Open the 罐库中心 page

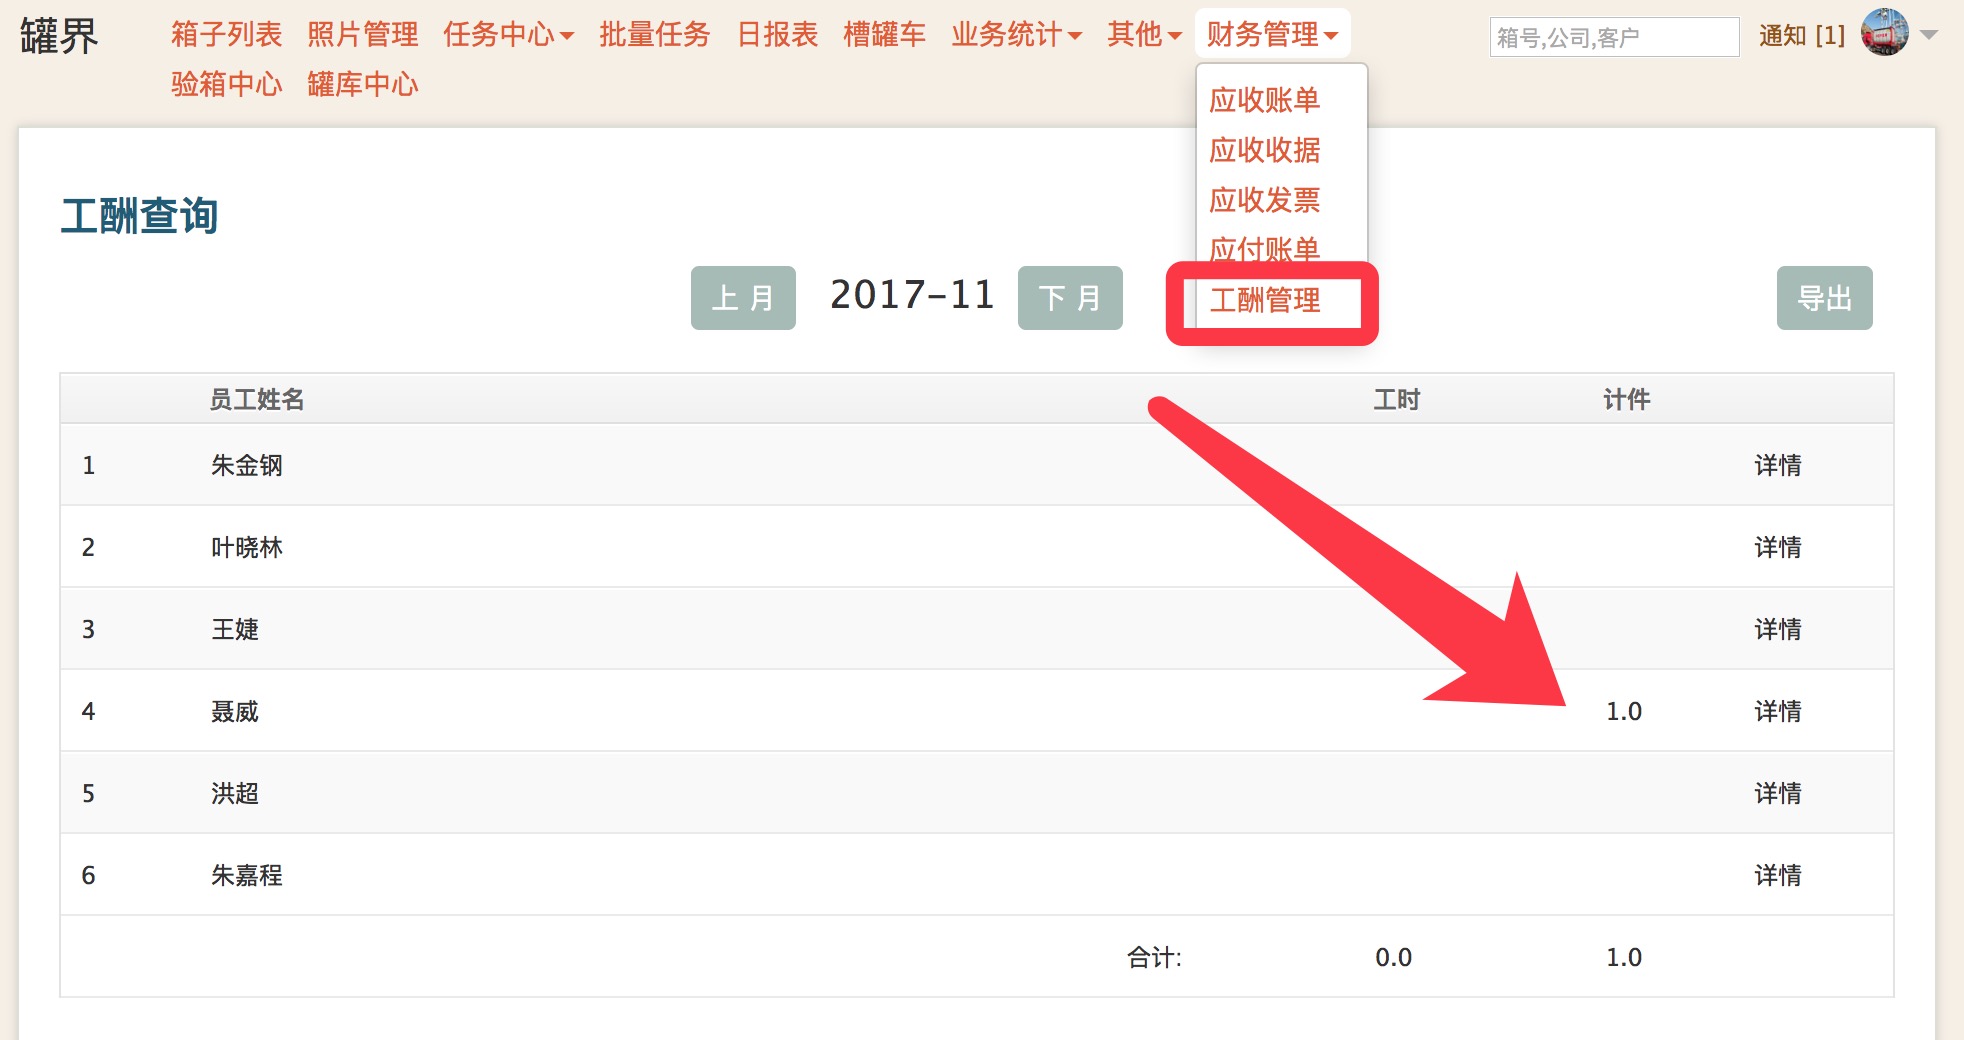[x=362, y=84]
